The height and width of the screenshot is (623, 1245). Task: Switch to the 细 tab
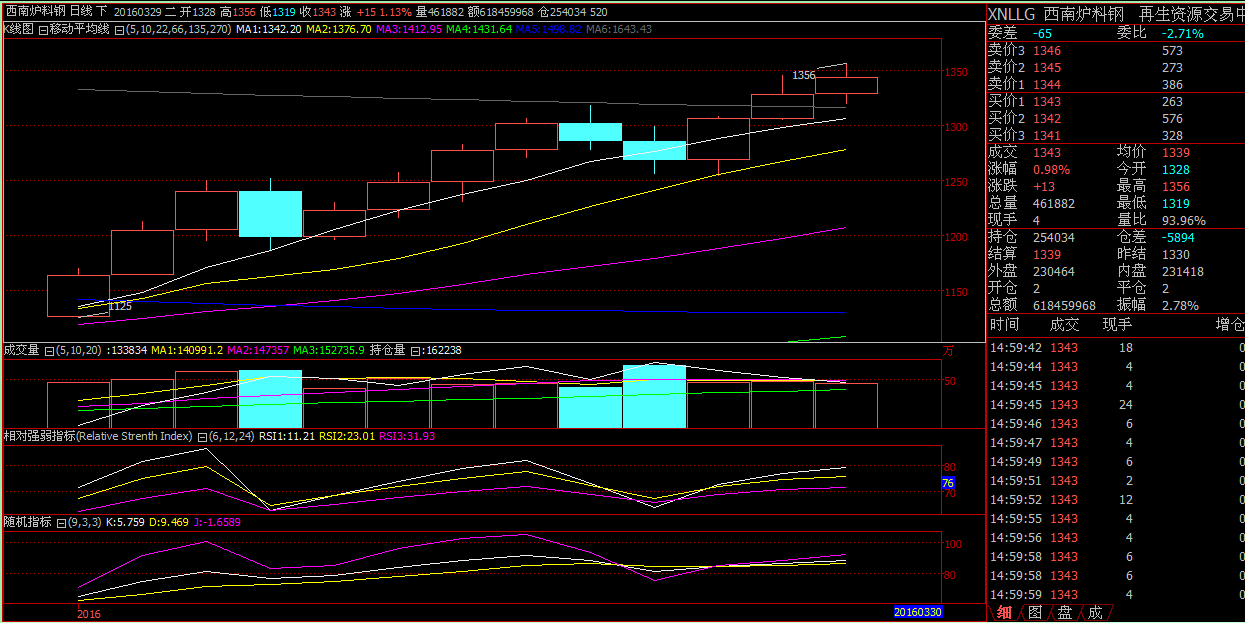[1004, 612]
